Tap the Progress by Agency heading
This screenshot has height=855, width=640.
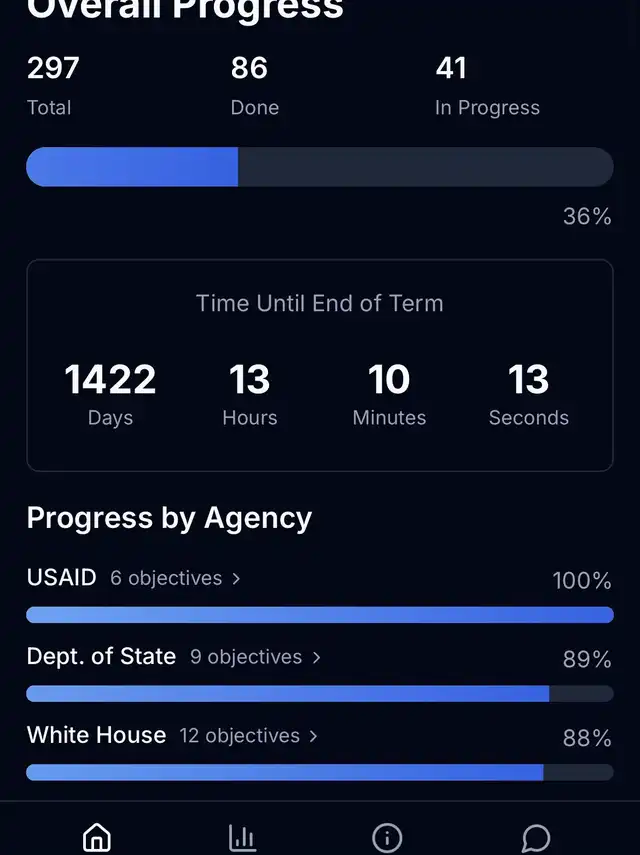coord(169,519)
